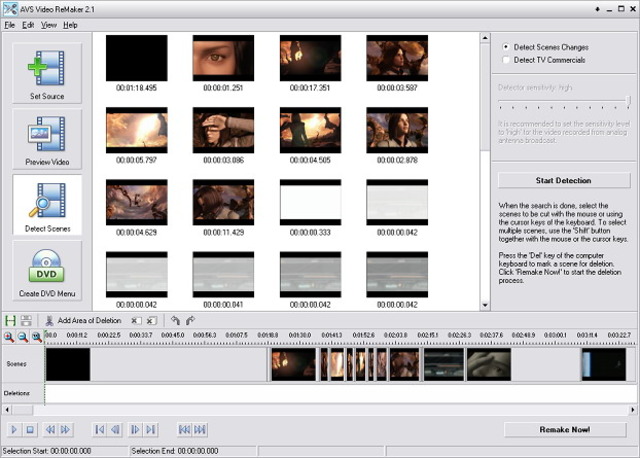
Task: Select scene thumbnail 00:00:02.878
Action: 397,130
